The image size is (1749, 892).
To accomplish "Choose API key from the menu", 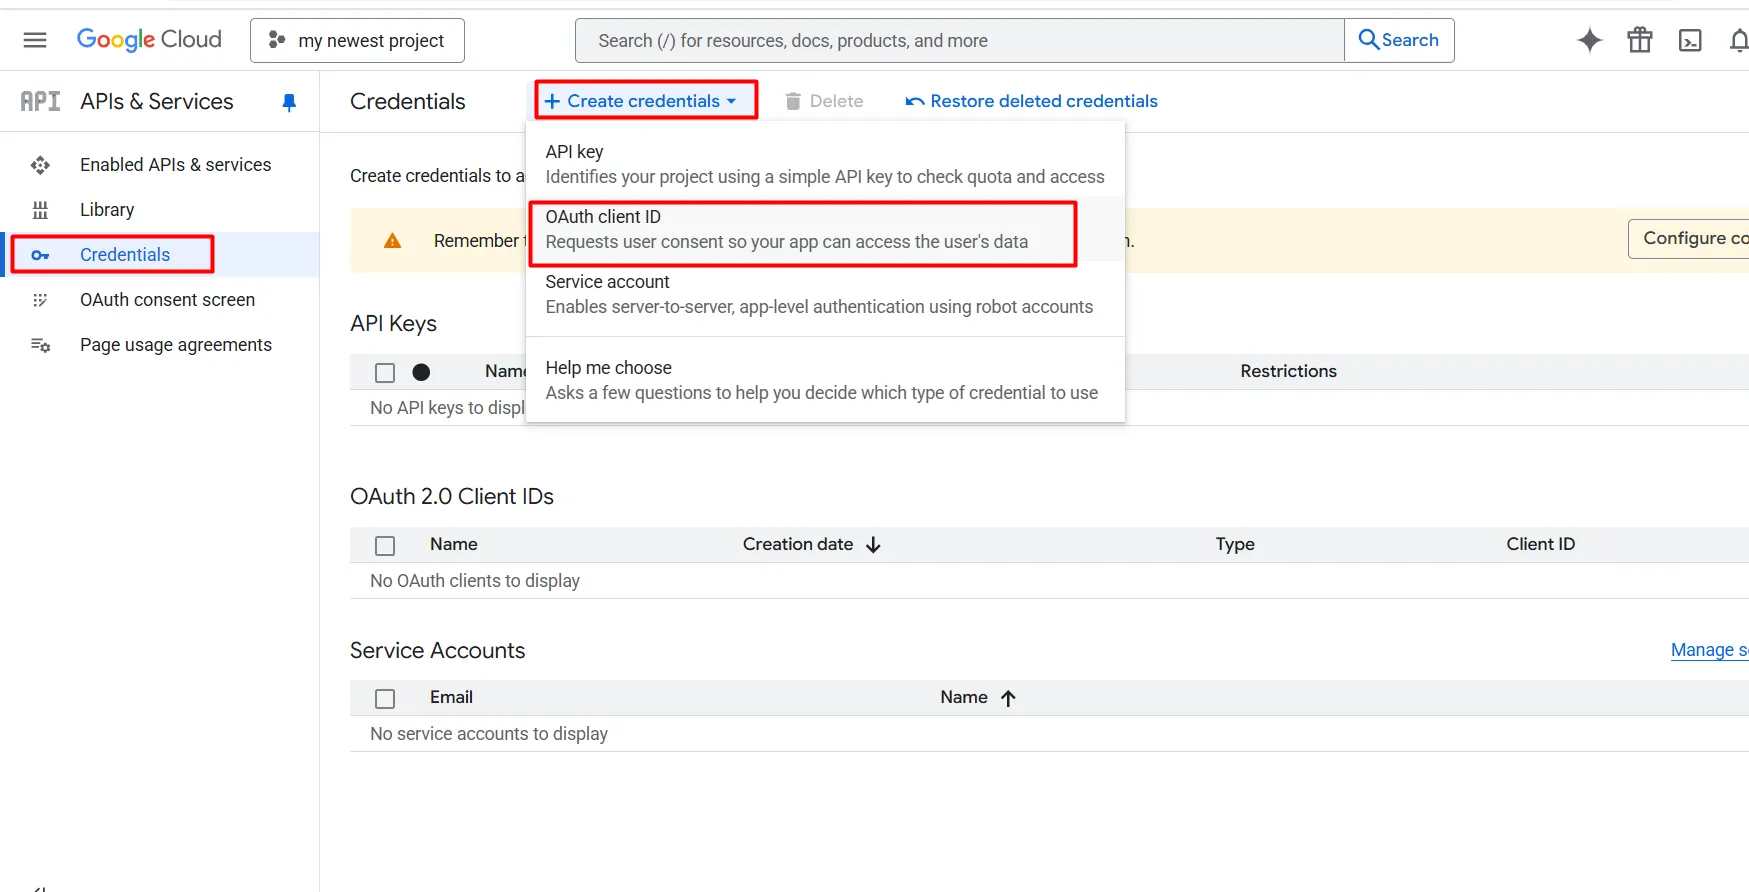I will [825, 164].
